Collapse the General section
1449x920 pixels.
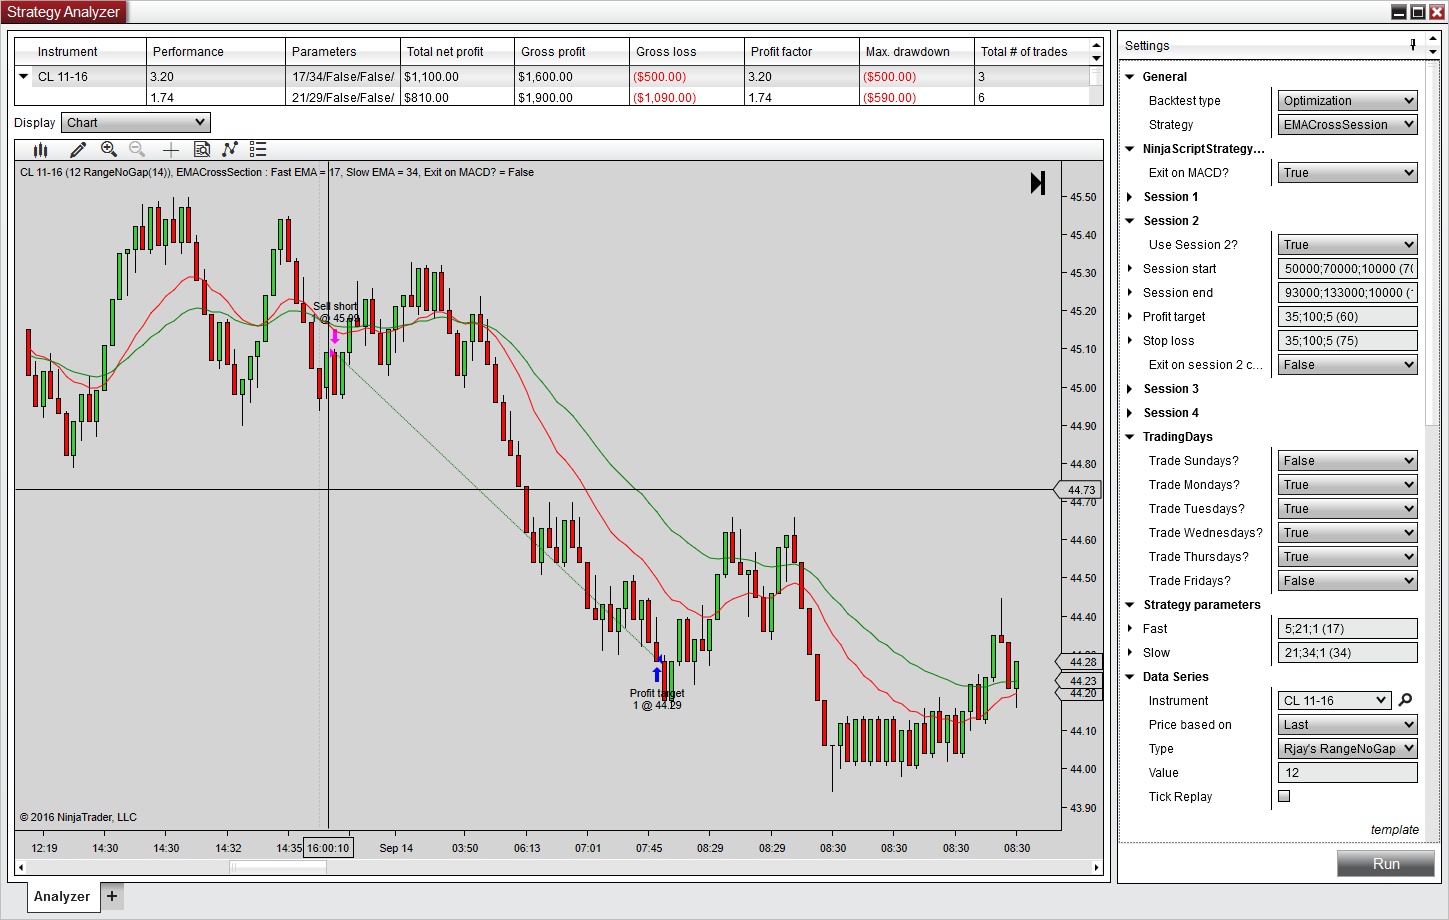pyautogui.click(x=1130, y=77)
